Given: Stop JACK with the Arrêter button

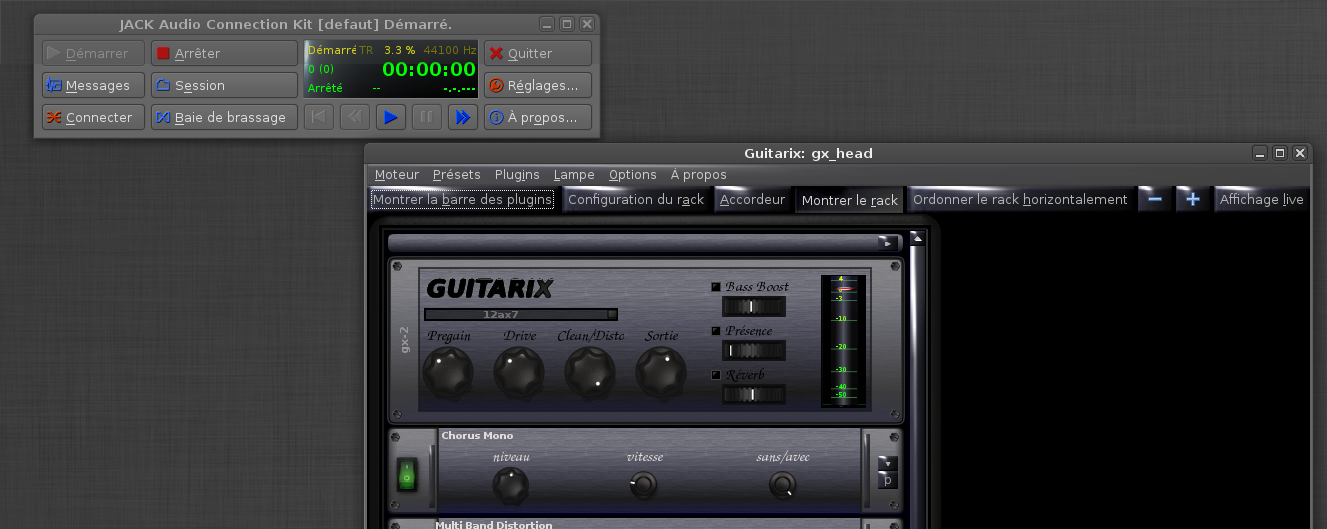Looking at the screenshot, I should click(224, 53).
